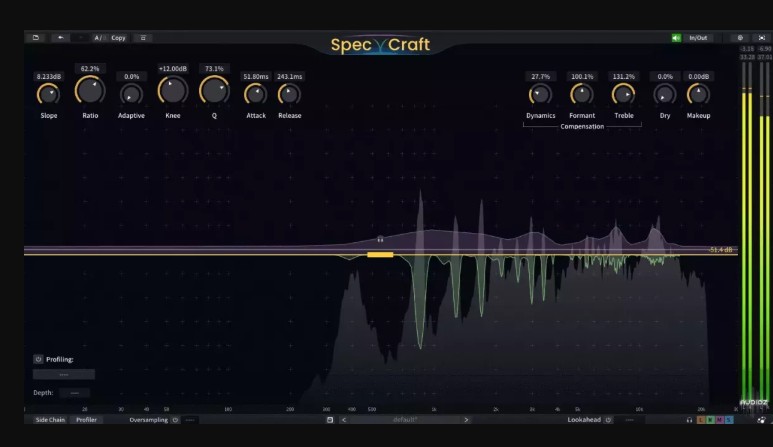Switch to the Profiler tab
Screen dimensions: 773x447
pyautogui.click(x=87, y=420)
